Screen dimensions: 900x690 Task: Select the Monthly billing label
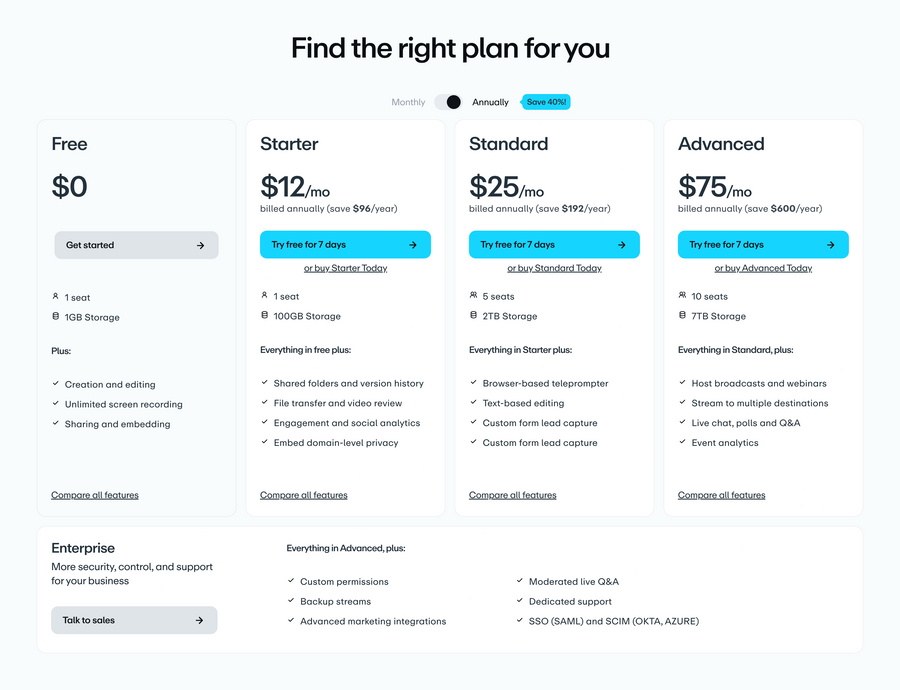point(408,101)
